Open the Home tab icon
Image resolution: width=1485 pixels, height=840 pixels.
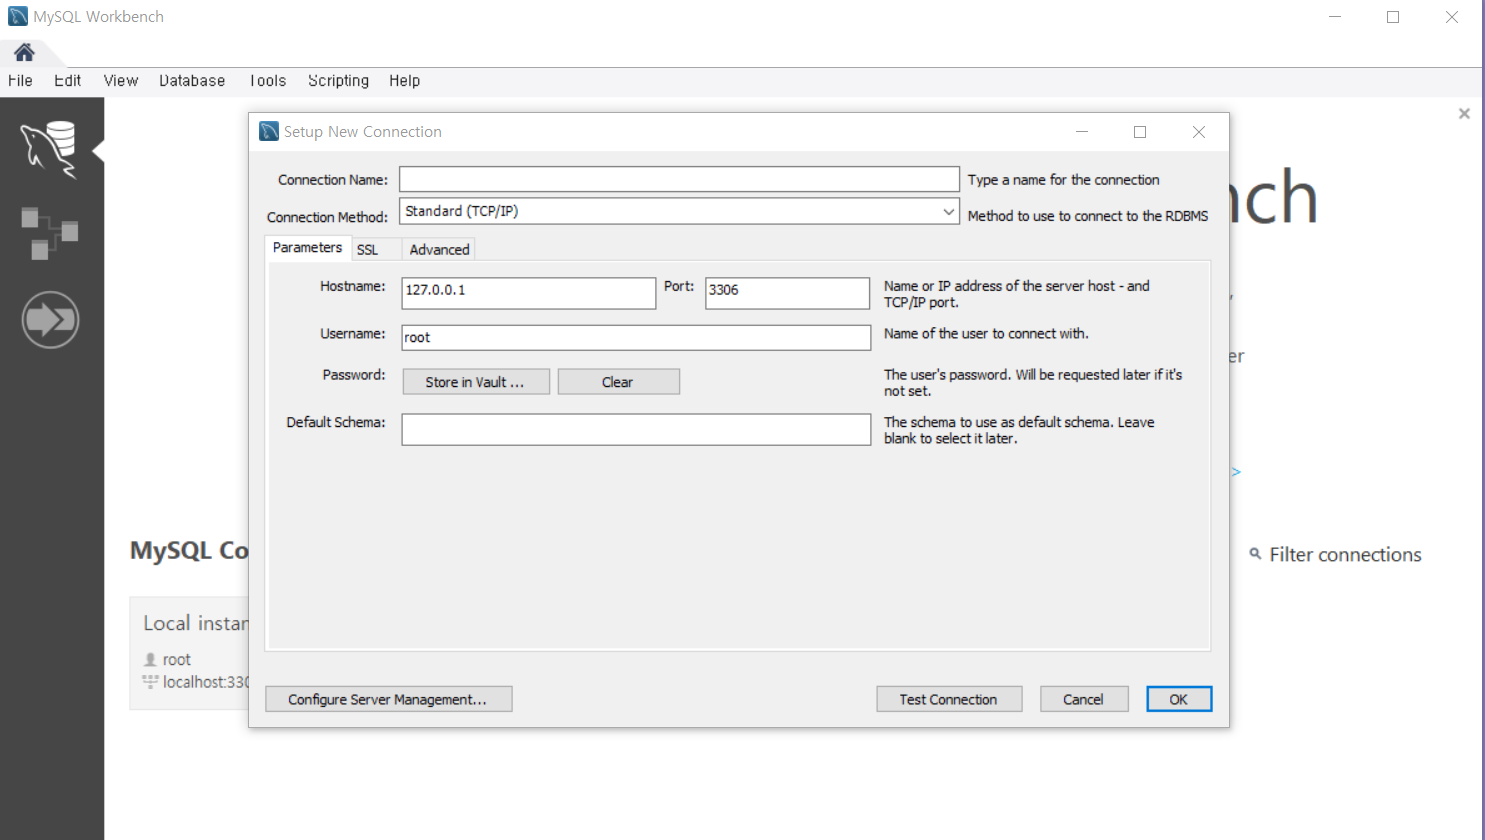24,52
